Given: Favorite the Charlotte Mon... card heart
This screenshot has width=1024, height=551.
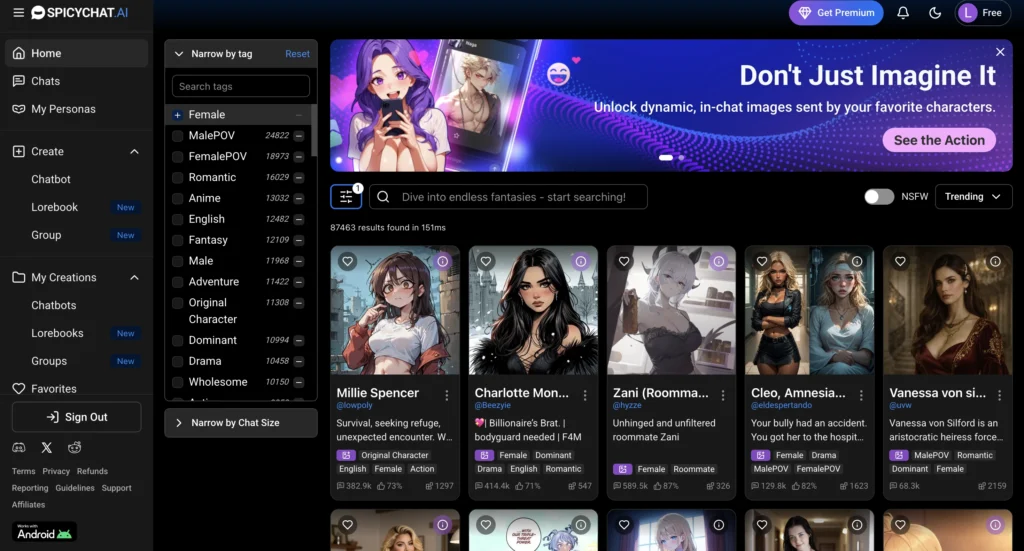Looking at the screenshot, I should pos(486,261).
